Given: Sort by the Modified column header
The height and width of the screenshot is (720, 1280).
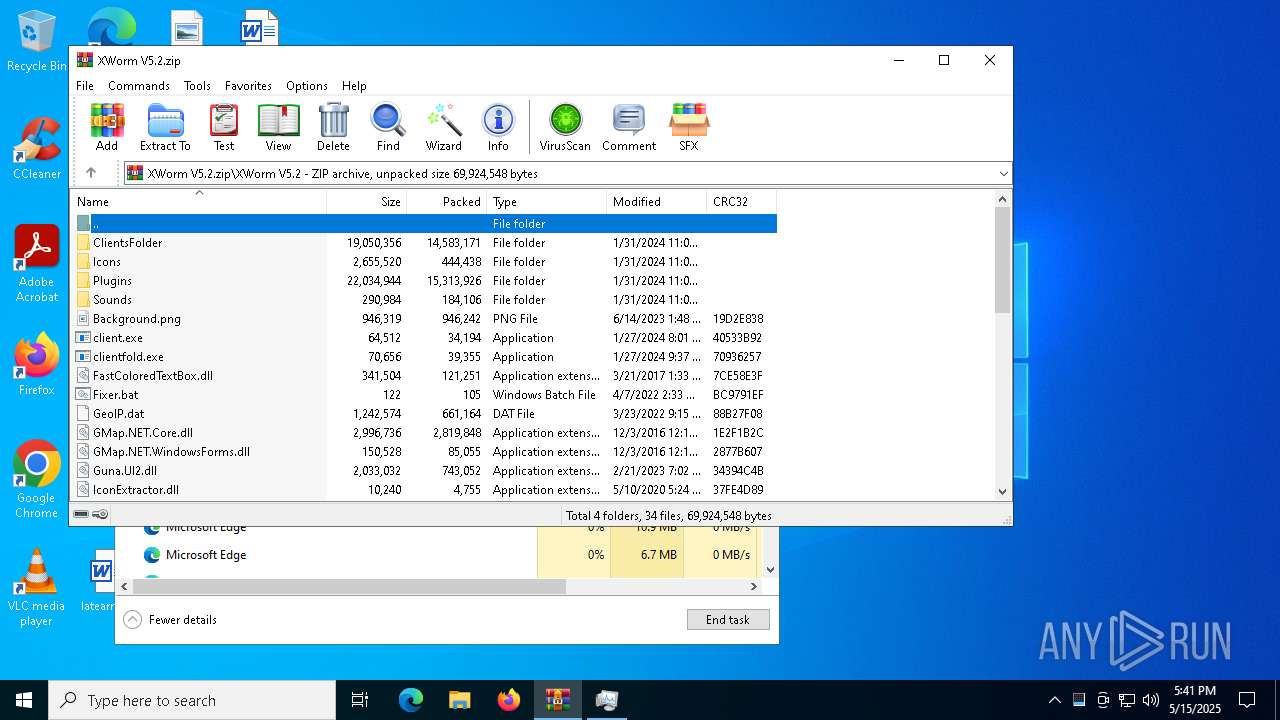Looking at the screenshot, I should click(656, 202).
